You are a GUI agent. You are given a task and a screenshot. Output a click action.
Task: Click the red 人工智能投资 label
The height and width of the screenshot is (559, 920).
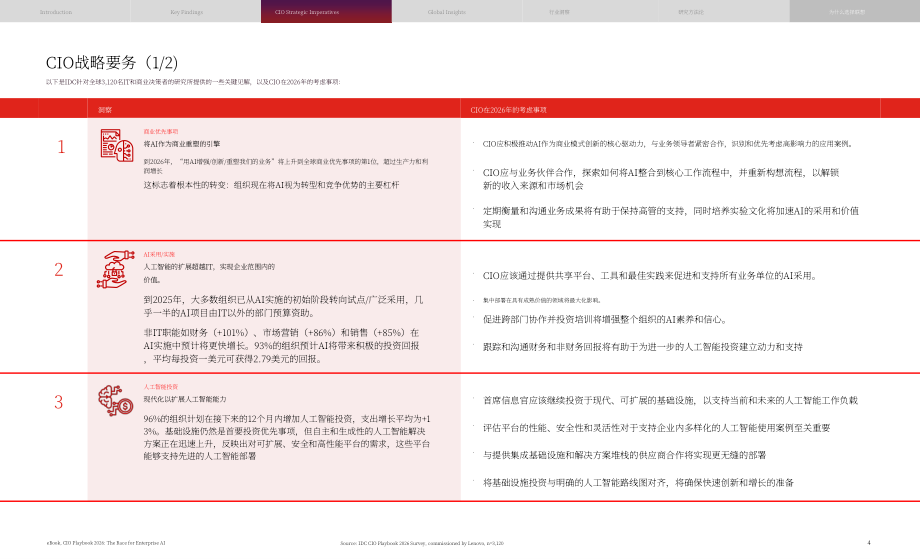point(161,387)
